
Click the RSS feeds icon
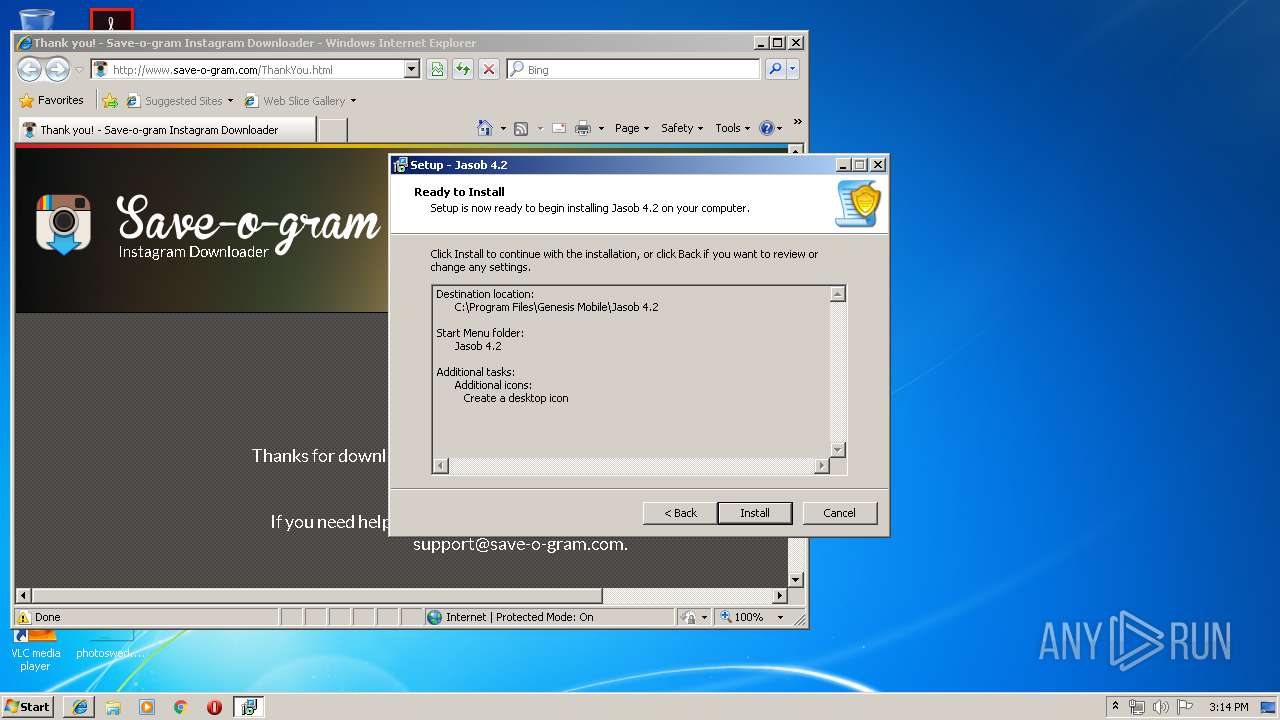(x=521, y=128)
